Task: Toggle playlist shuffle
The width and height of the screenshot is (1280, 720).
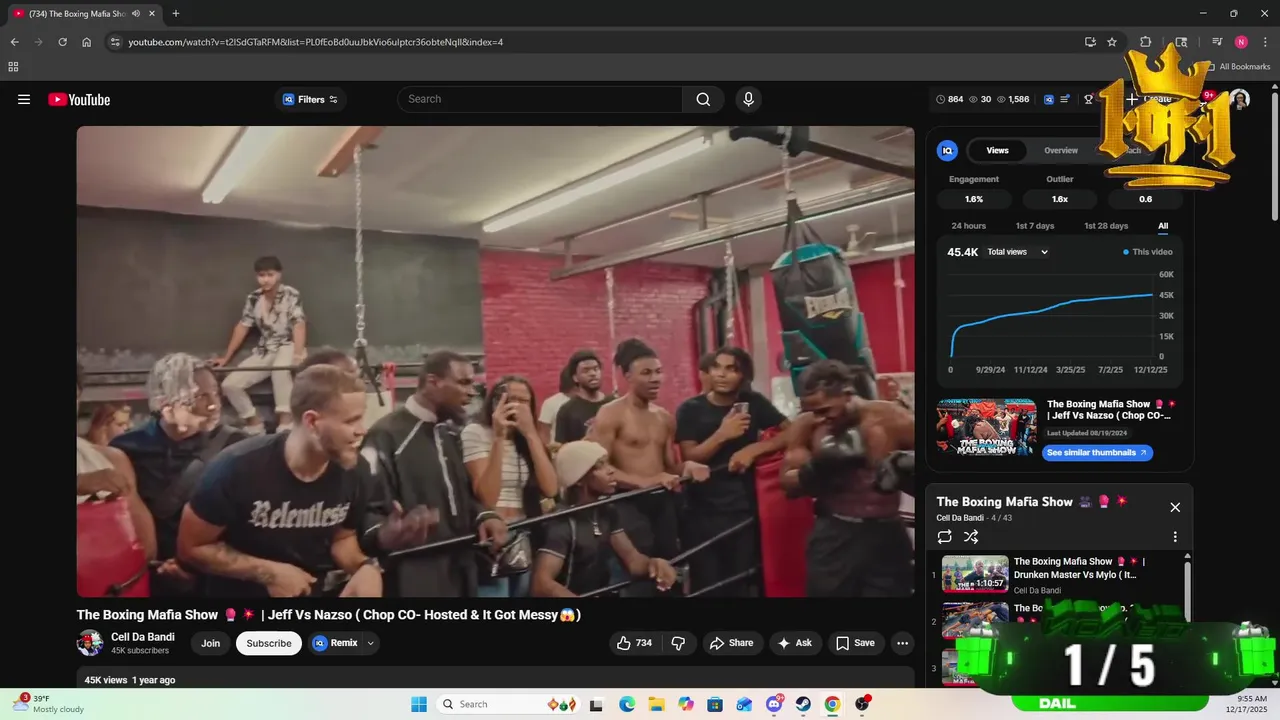Action: [x=971, y=537]
